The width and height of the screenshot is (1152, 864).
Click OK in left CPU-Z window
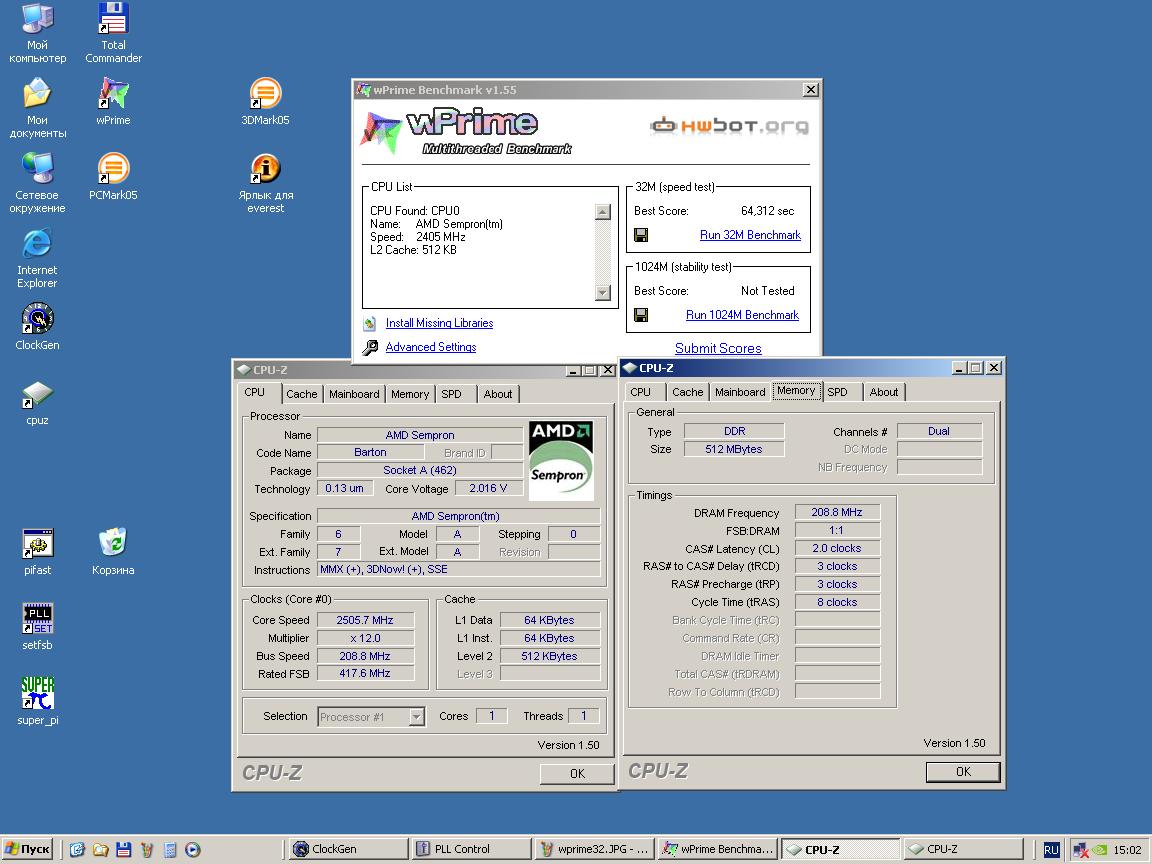[x=577, y=774]
